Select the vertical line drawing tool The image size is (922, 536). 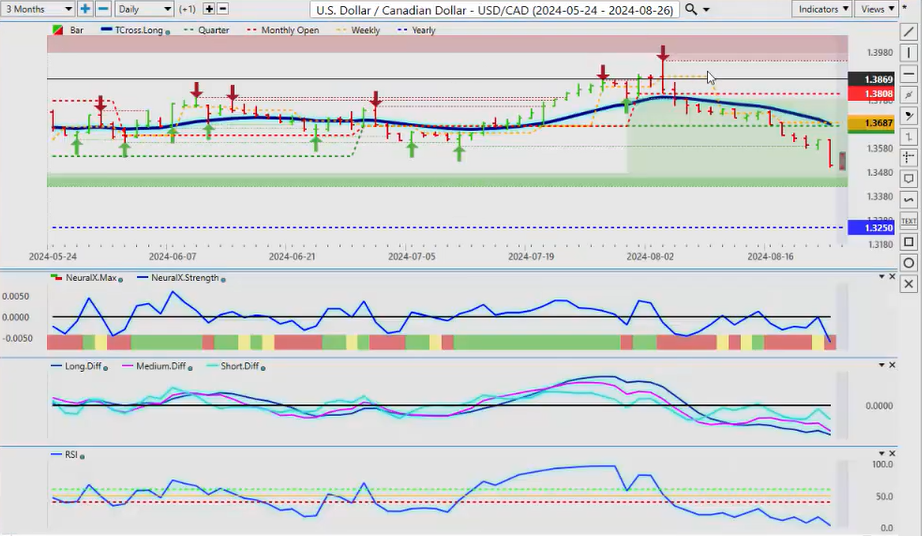[x=908, y=53]
